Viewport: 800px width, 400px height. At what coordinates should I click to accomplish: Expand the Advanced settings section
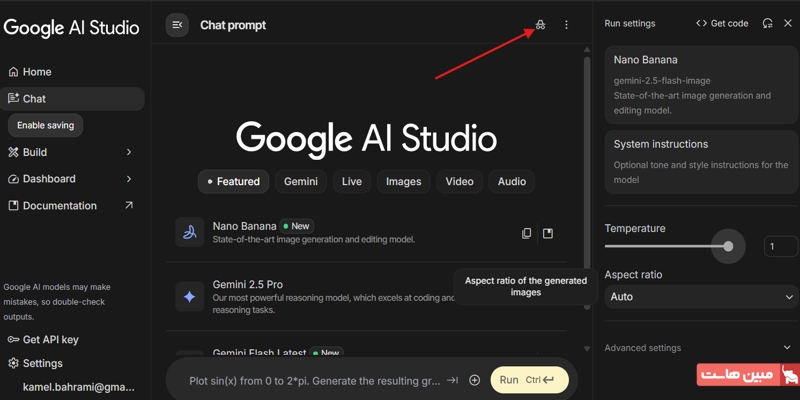coord(701,348)
